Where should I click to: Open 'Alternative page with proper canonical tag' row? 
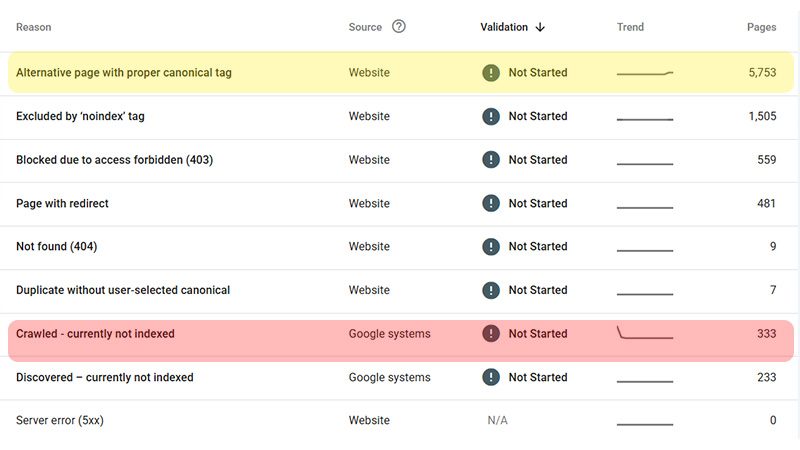[x=401, y=72]
